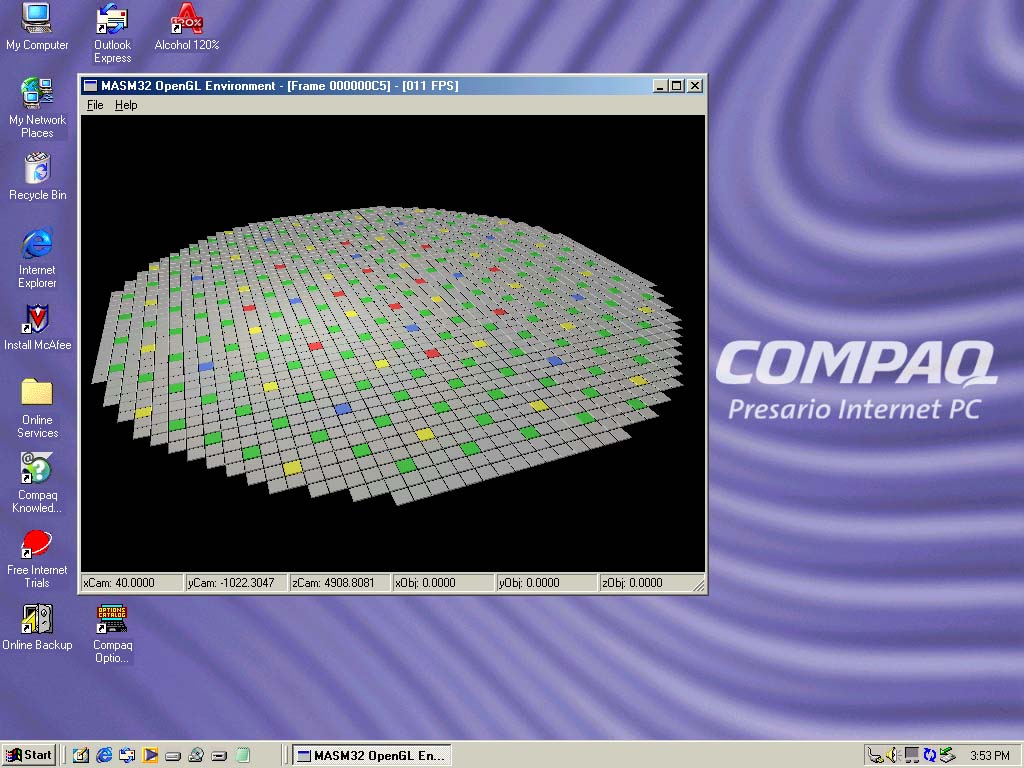The height and width of the screenshot is (768, 1024).
Task: Click the MASM32 OpenGL En... taskbar button
Action: [371, 756]
